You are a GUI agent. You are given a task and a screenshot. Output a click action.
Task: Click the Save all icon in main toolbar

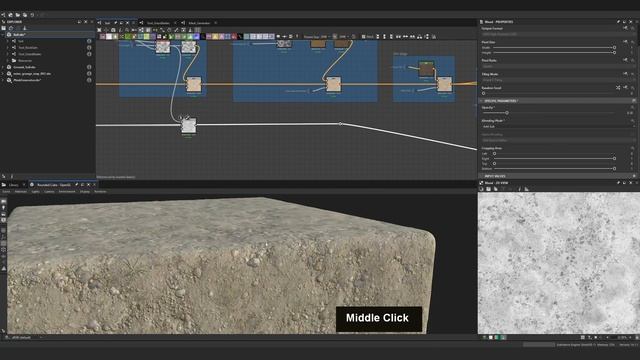(25, 15)
